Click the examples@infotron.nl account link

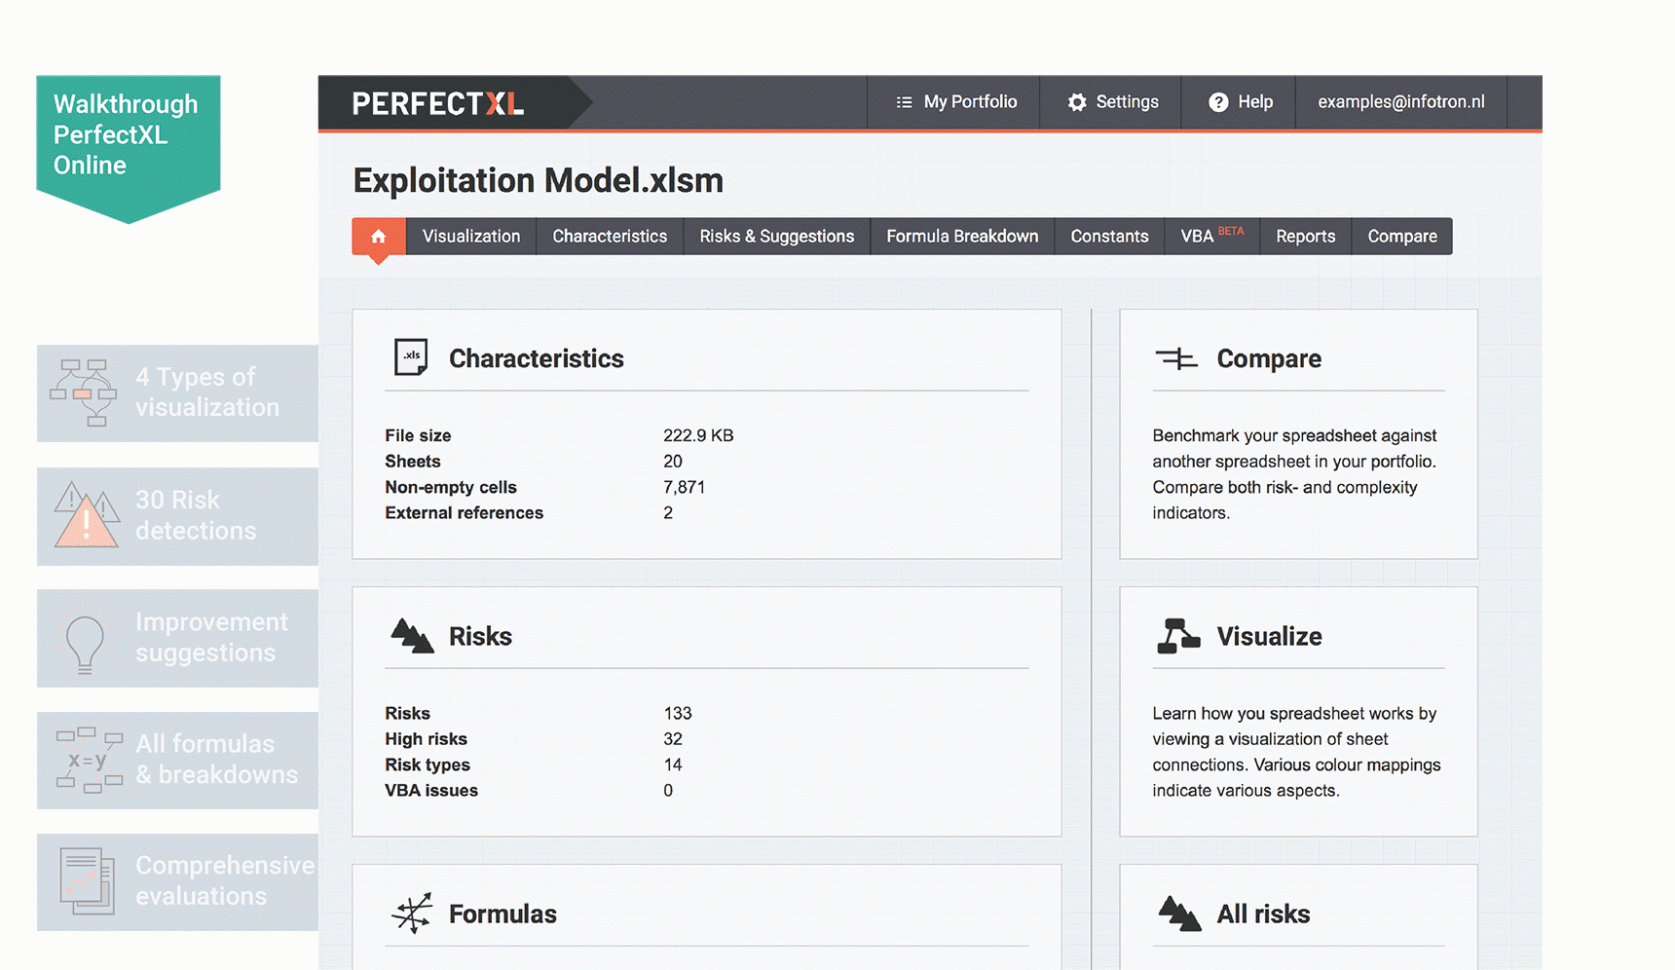point(1400,102)
